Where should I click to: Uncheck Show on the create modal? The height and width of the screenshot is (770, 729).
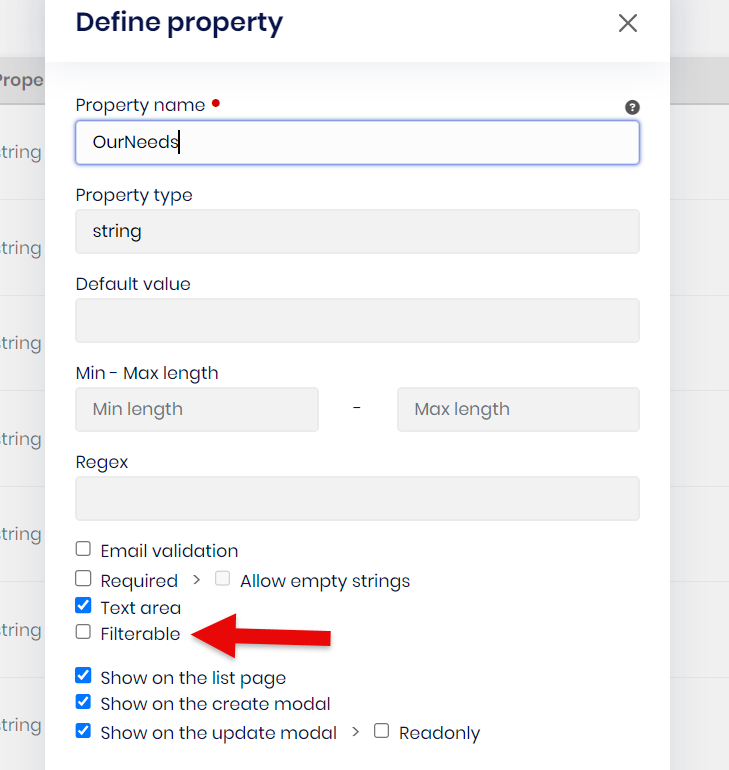click(x=83, y=702)
